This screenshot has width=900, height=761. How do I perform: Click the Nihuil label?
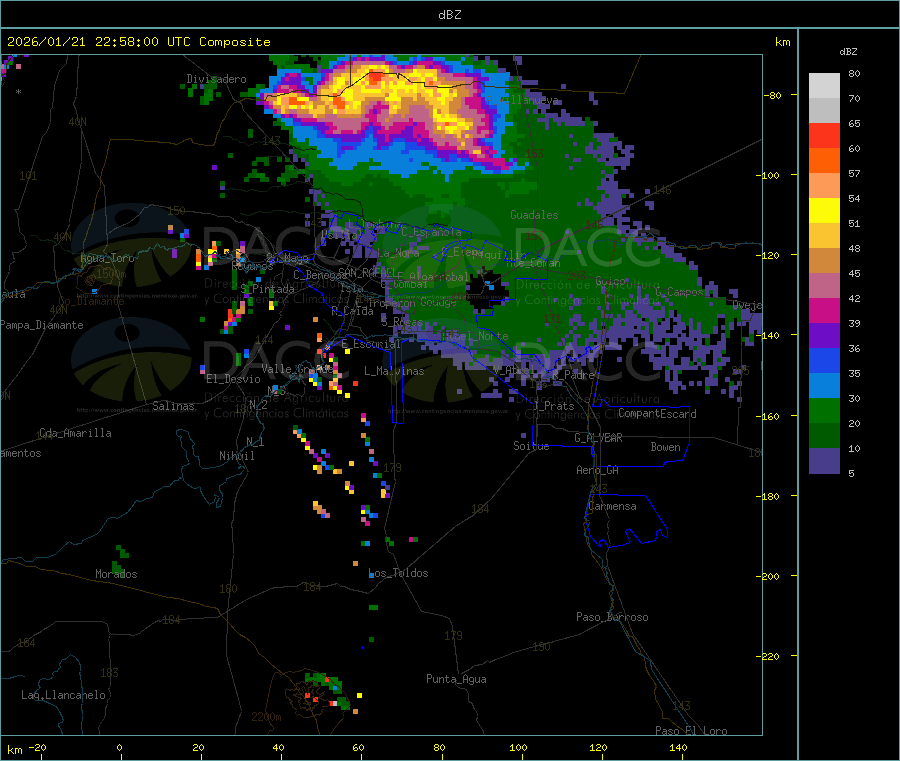[x=236, y=456]
